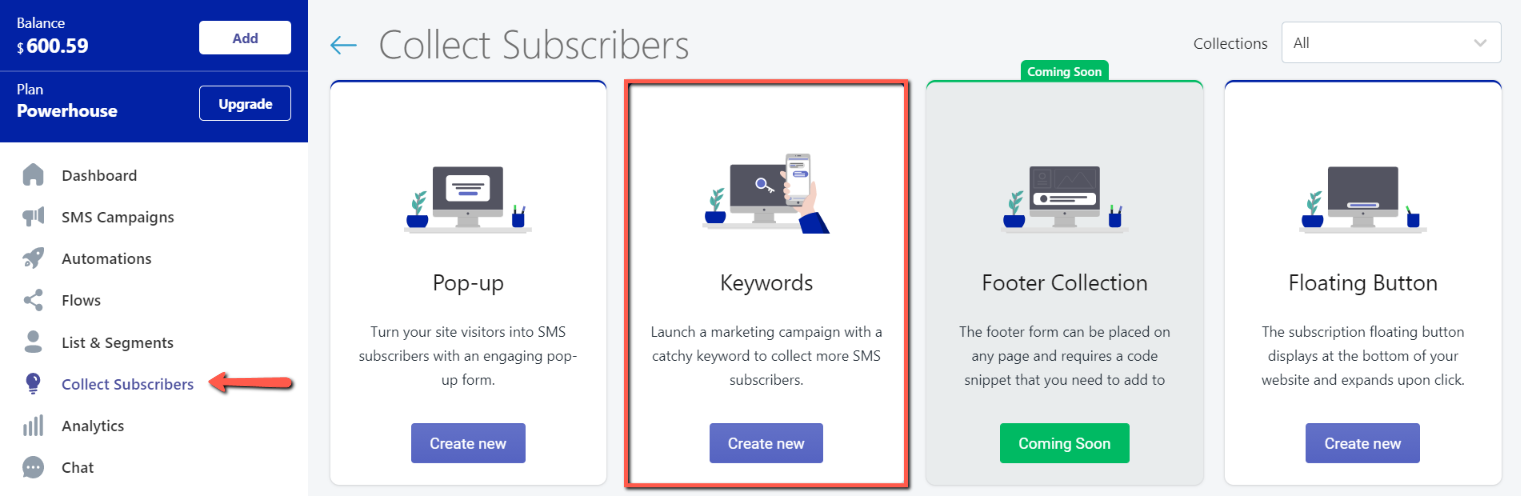Click the SMS Campaigns megaphone icon
Viewport: 1521px width, 496px height.
pyautogui.click(x=33, y=217)
